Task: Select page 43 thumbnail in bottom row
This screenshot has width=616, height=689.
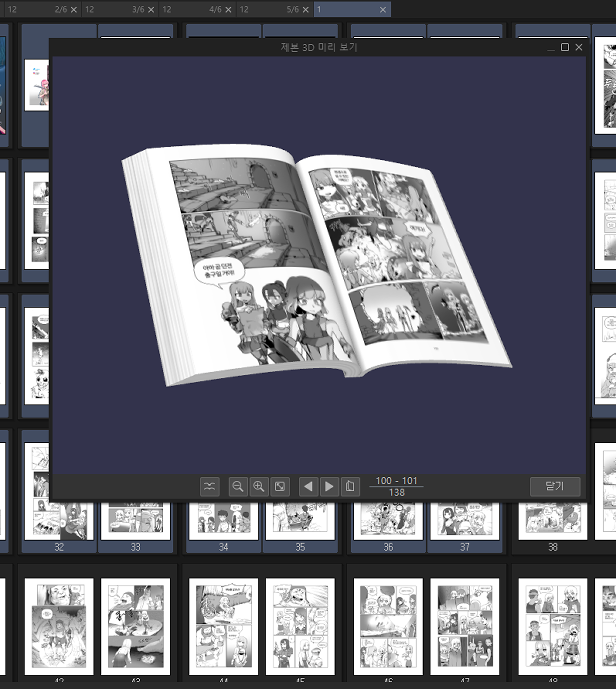Action: coord(135,626)
